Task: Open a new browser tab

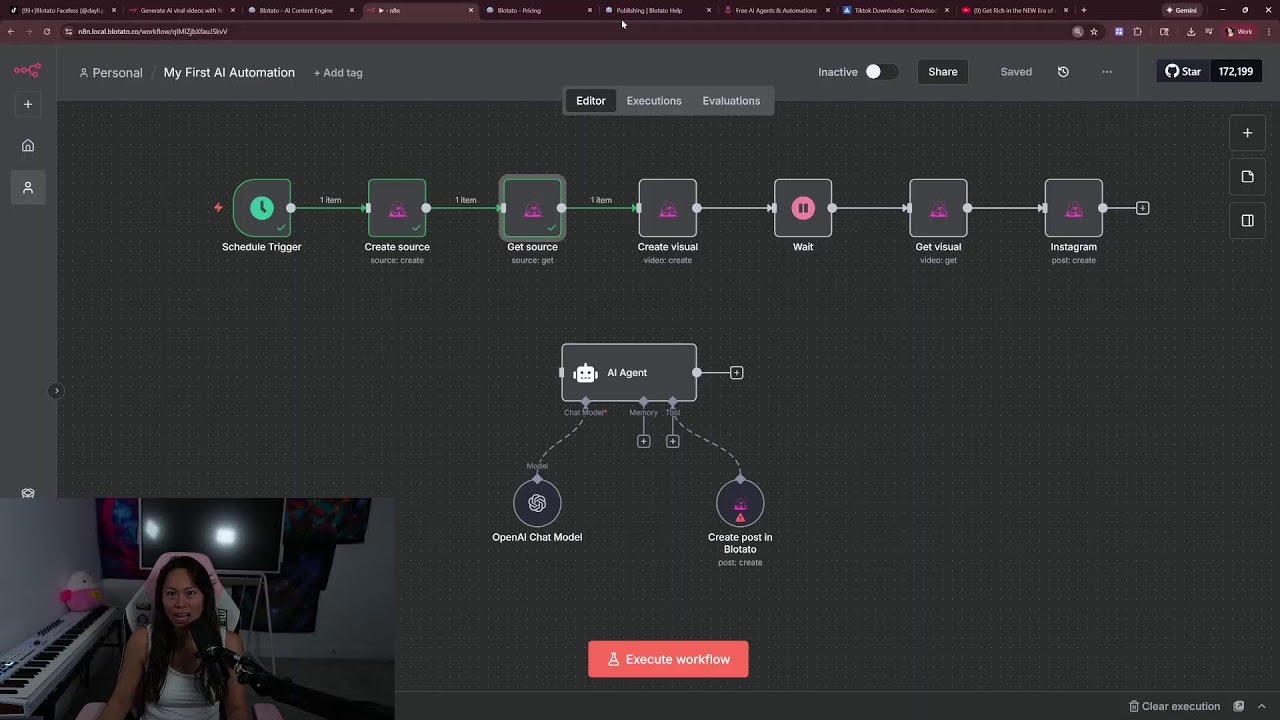Action: (1084, 10)
